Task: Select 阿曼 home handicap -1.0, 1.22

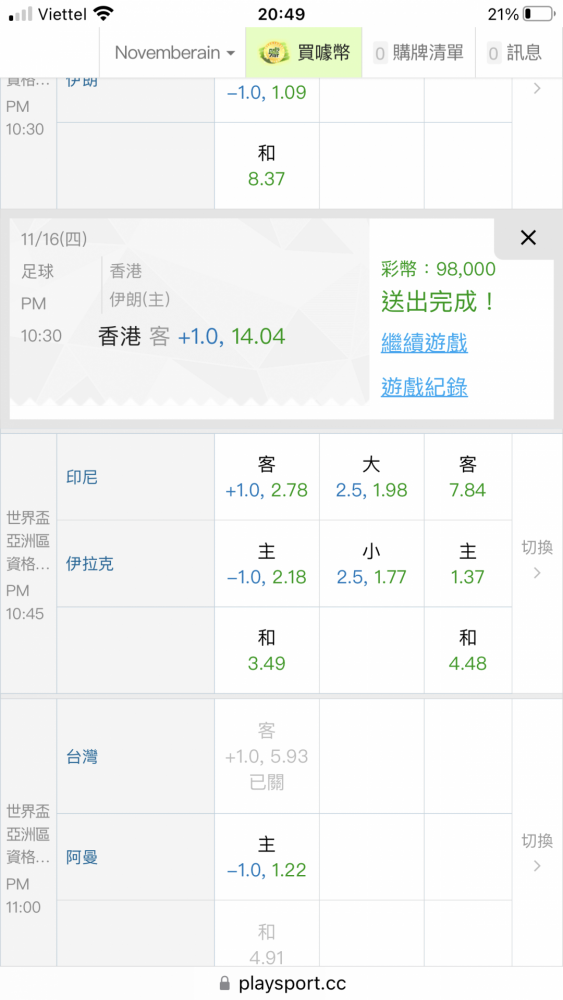Action: 267,857
